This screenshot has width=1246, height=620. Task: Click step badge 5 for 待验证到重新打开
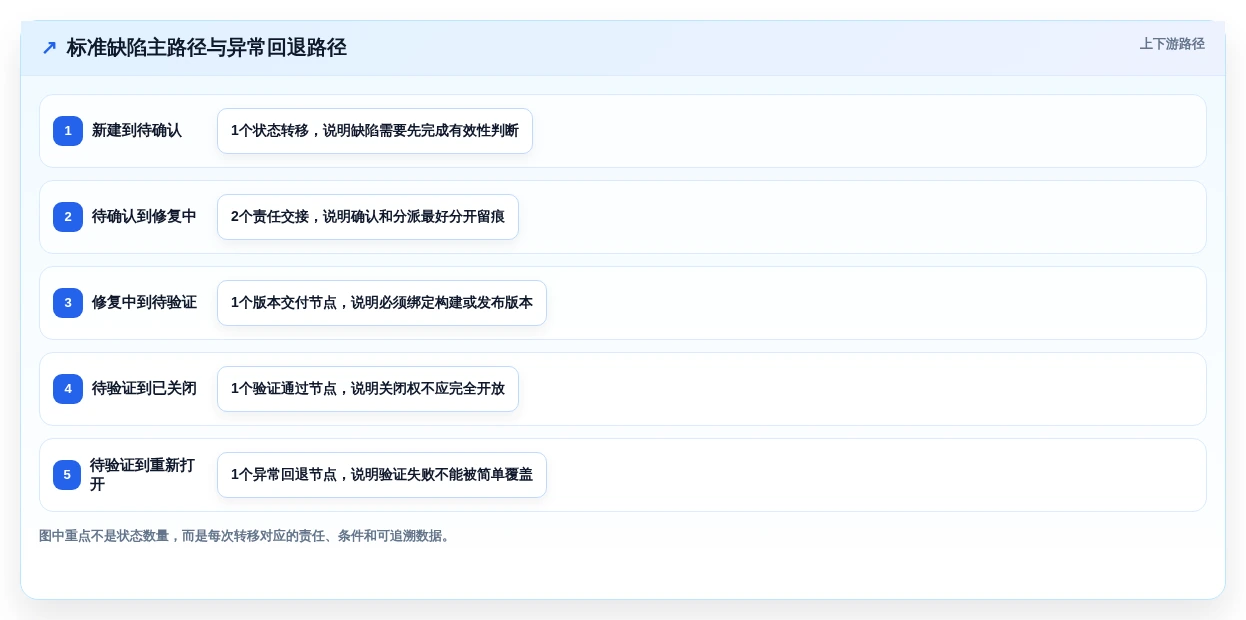[67, 475]
